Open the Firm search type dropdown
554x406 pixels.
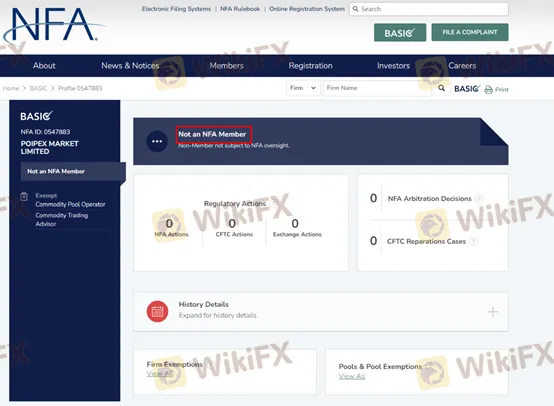pos(303,88)
